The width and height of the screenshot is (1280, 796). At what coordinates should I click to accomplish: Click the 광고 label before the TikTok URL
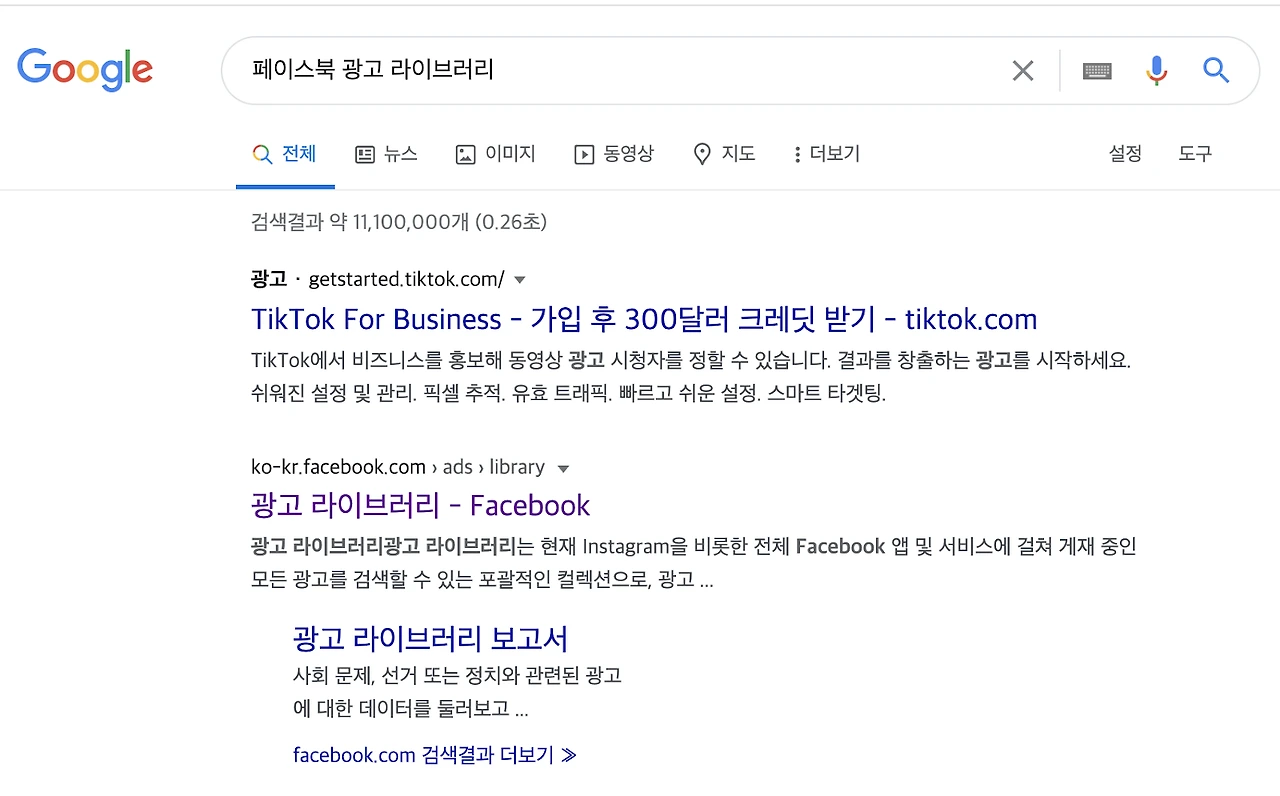(x=269, y=279)
